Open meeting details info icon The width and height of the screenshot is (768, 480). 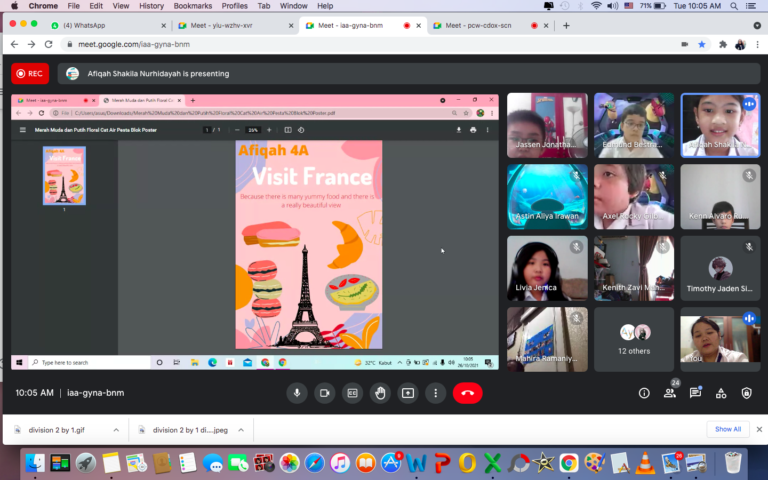644,393
